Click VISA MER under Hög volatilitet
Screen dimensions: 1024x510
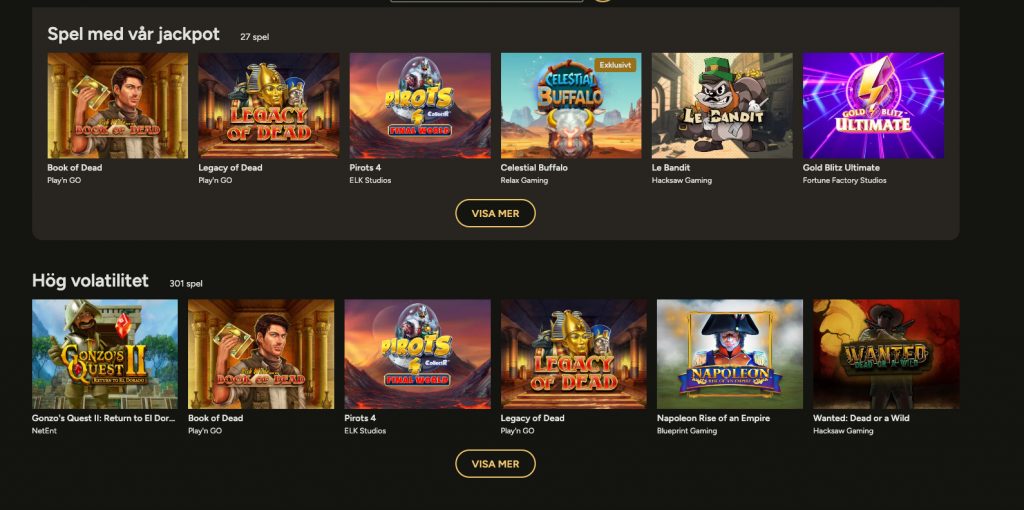[495, 464]
